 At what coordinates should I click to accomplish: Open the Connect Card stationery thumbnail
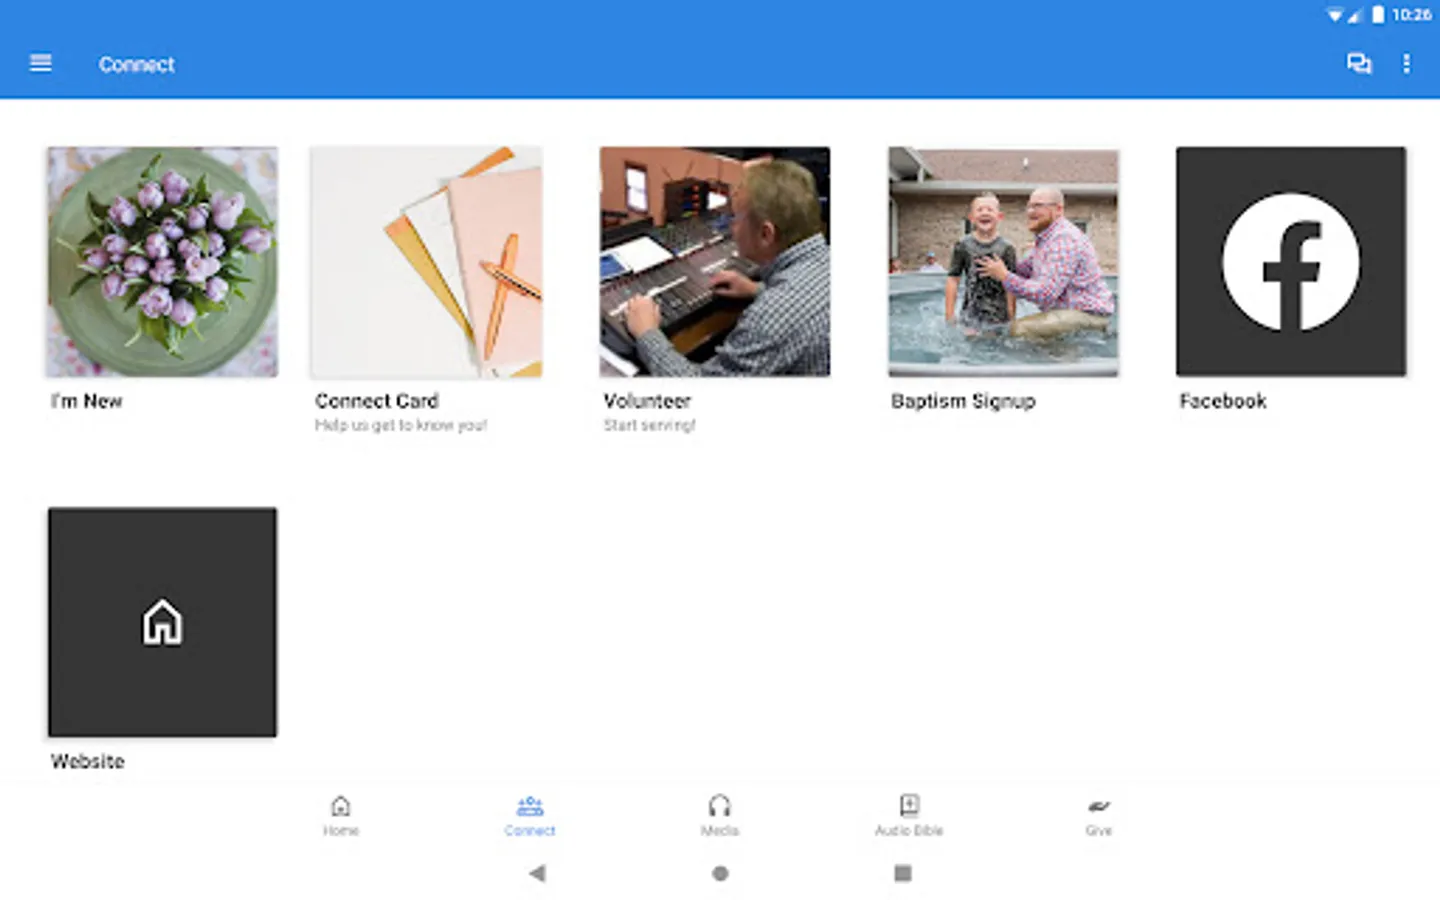pyautogui.click(x=426, y=262)
